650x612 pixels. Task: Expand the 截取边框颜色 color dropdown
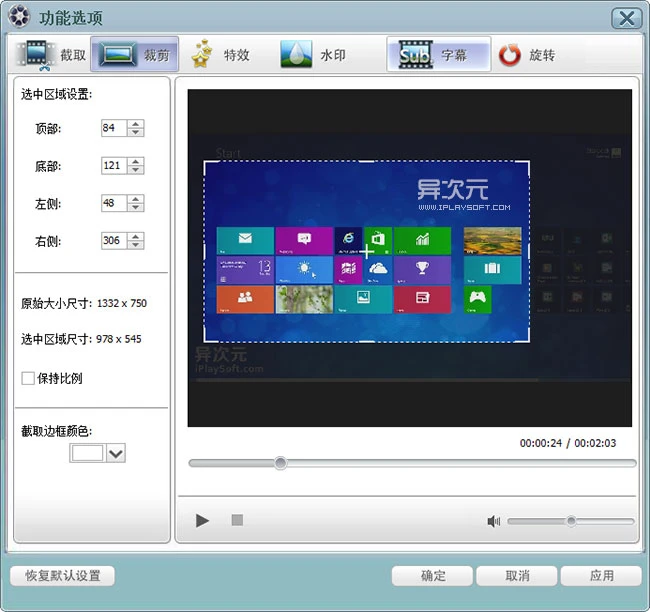(115, 454)
